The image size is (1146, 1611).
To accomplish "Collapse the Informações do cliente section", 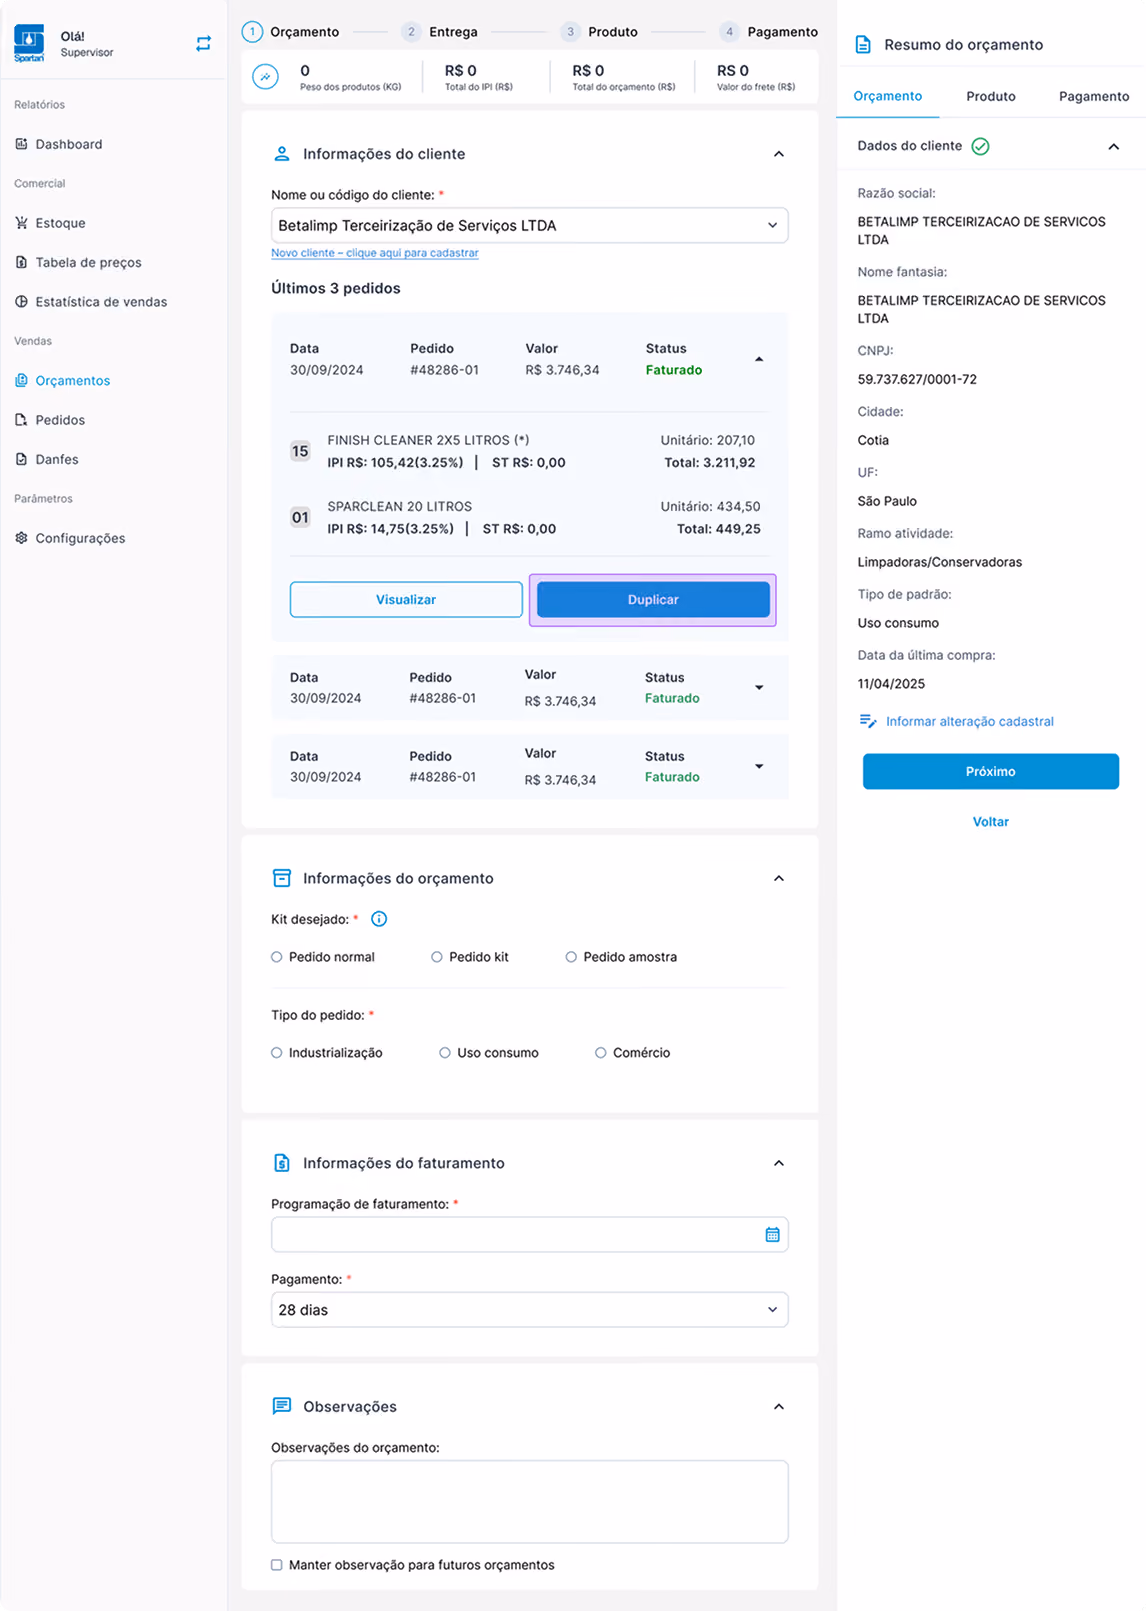I will tap(779, 154).
